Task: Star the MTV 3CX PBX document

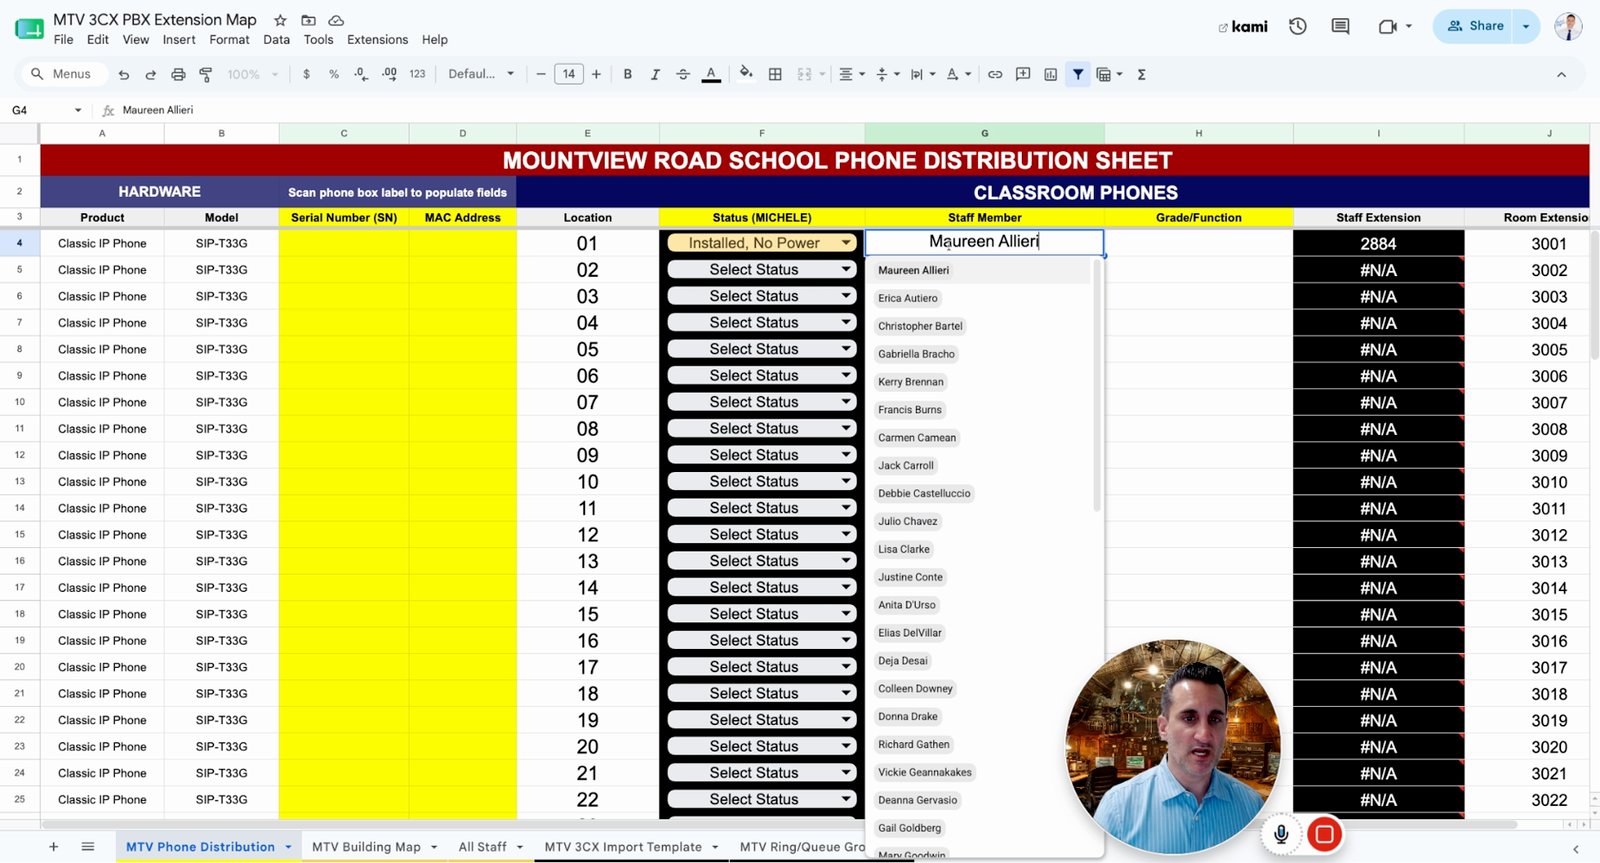Action: [x=280, y=20]
